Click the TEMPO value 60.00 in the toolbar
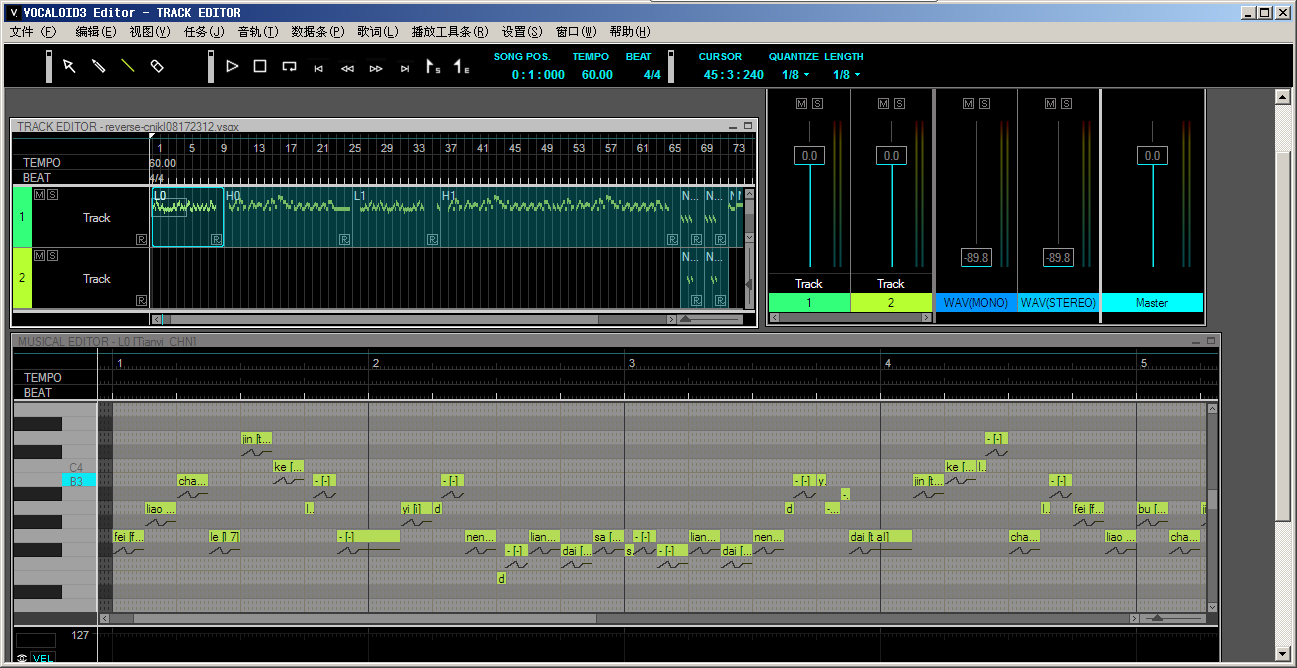This screenshot has width=1297, height=668. (x=597, y=75)
